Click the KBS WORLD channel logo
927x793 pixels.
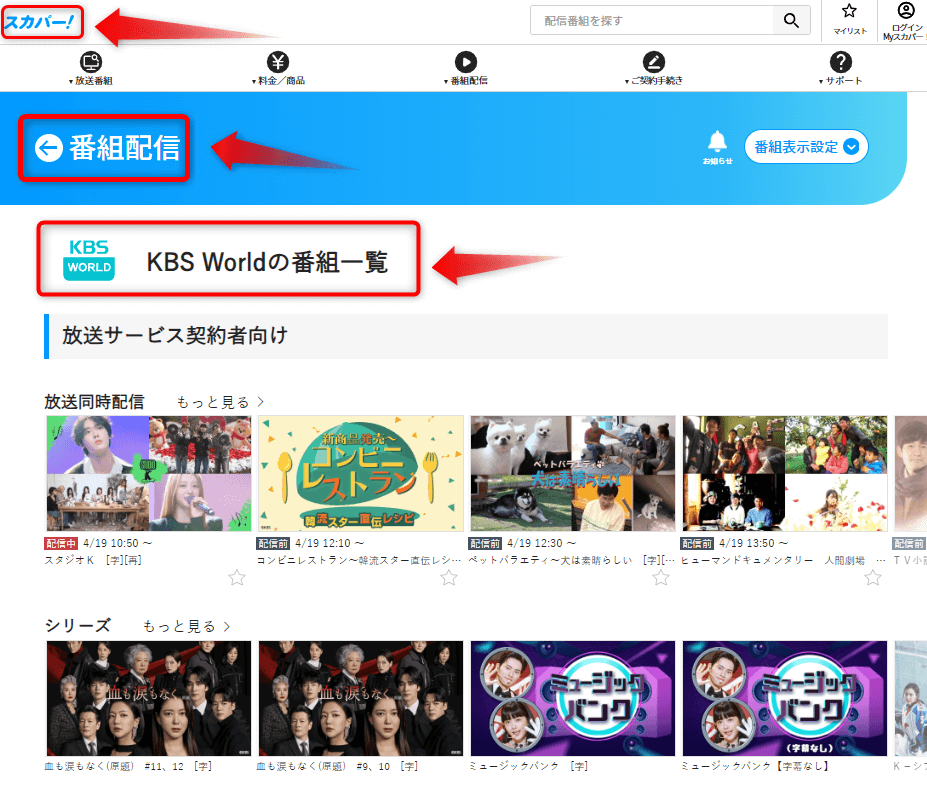89,259
